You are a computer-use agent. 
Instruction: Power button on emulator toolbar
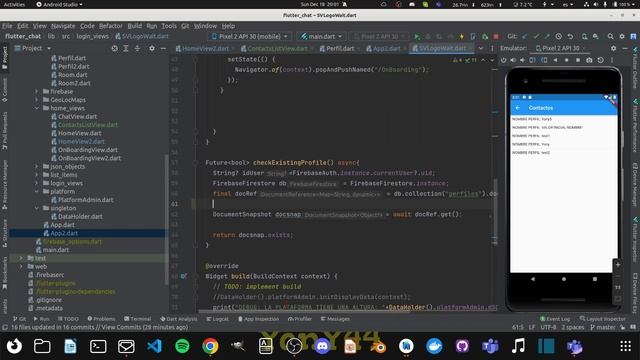point(503,60)
